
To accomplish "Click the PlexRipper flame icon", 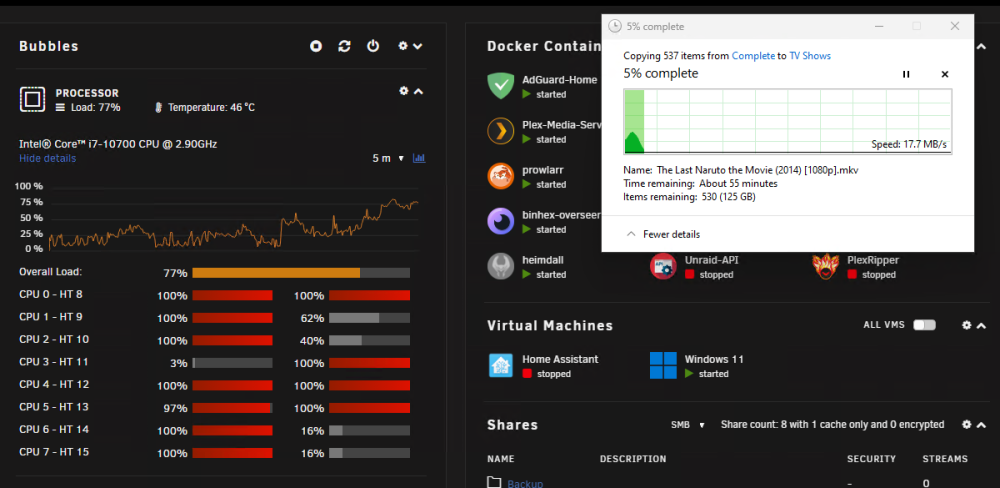I will (826, 267).
